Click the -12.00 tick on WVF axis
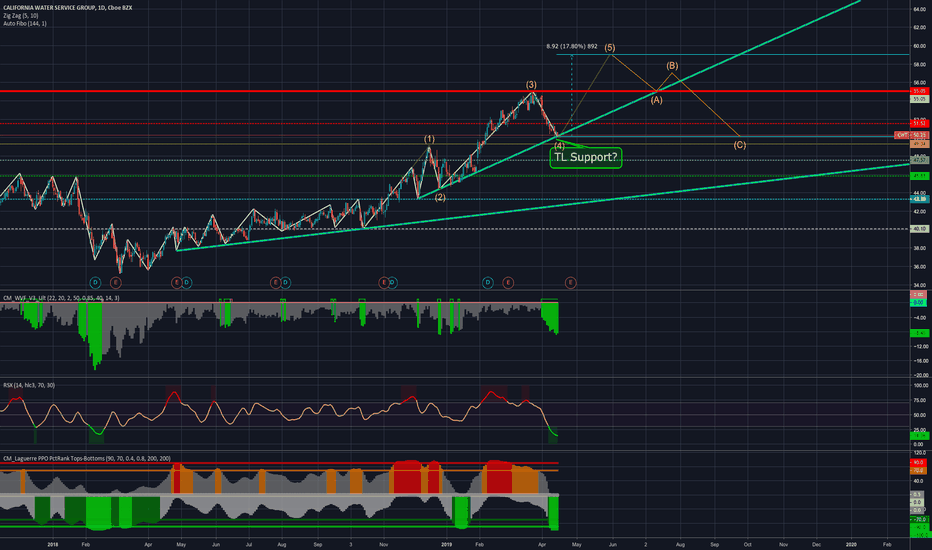The width and height of the screenshot is (932, 550). pos(920,346)
